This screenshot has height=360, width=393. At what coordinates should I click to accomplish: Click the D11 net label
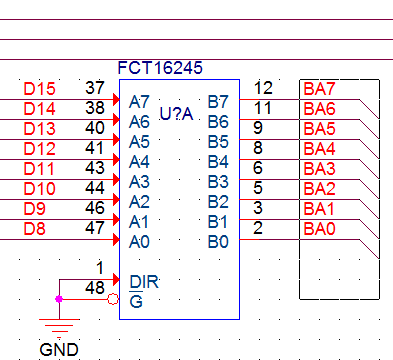39,169
